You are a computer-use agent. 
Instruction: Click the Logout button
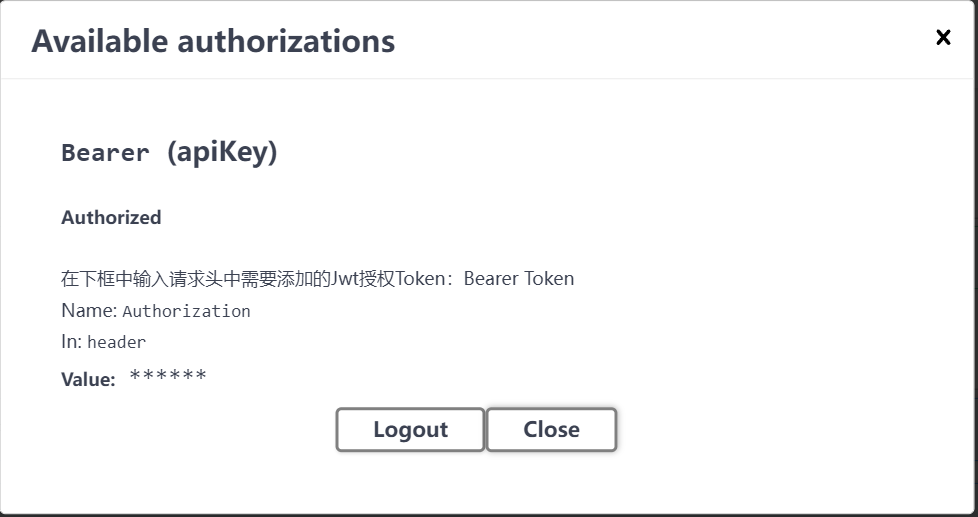point(410,430)
